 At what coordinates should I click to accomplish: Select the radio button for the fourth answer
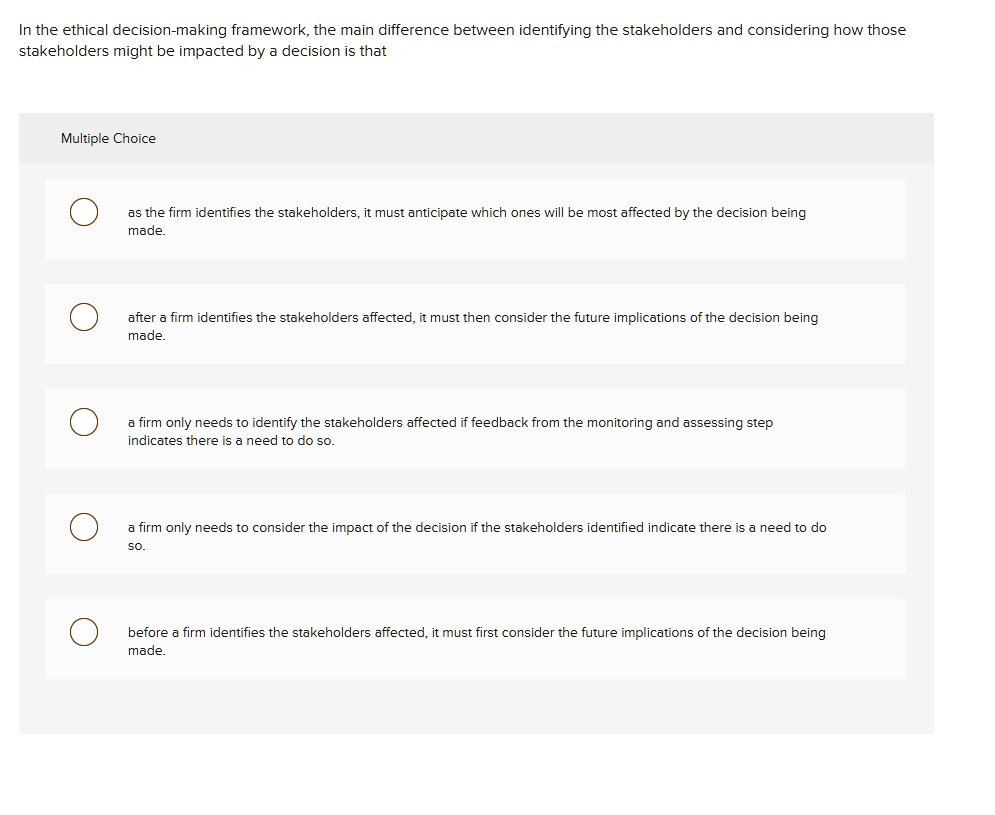pos(84,527)
